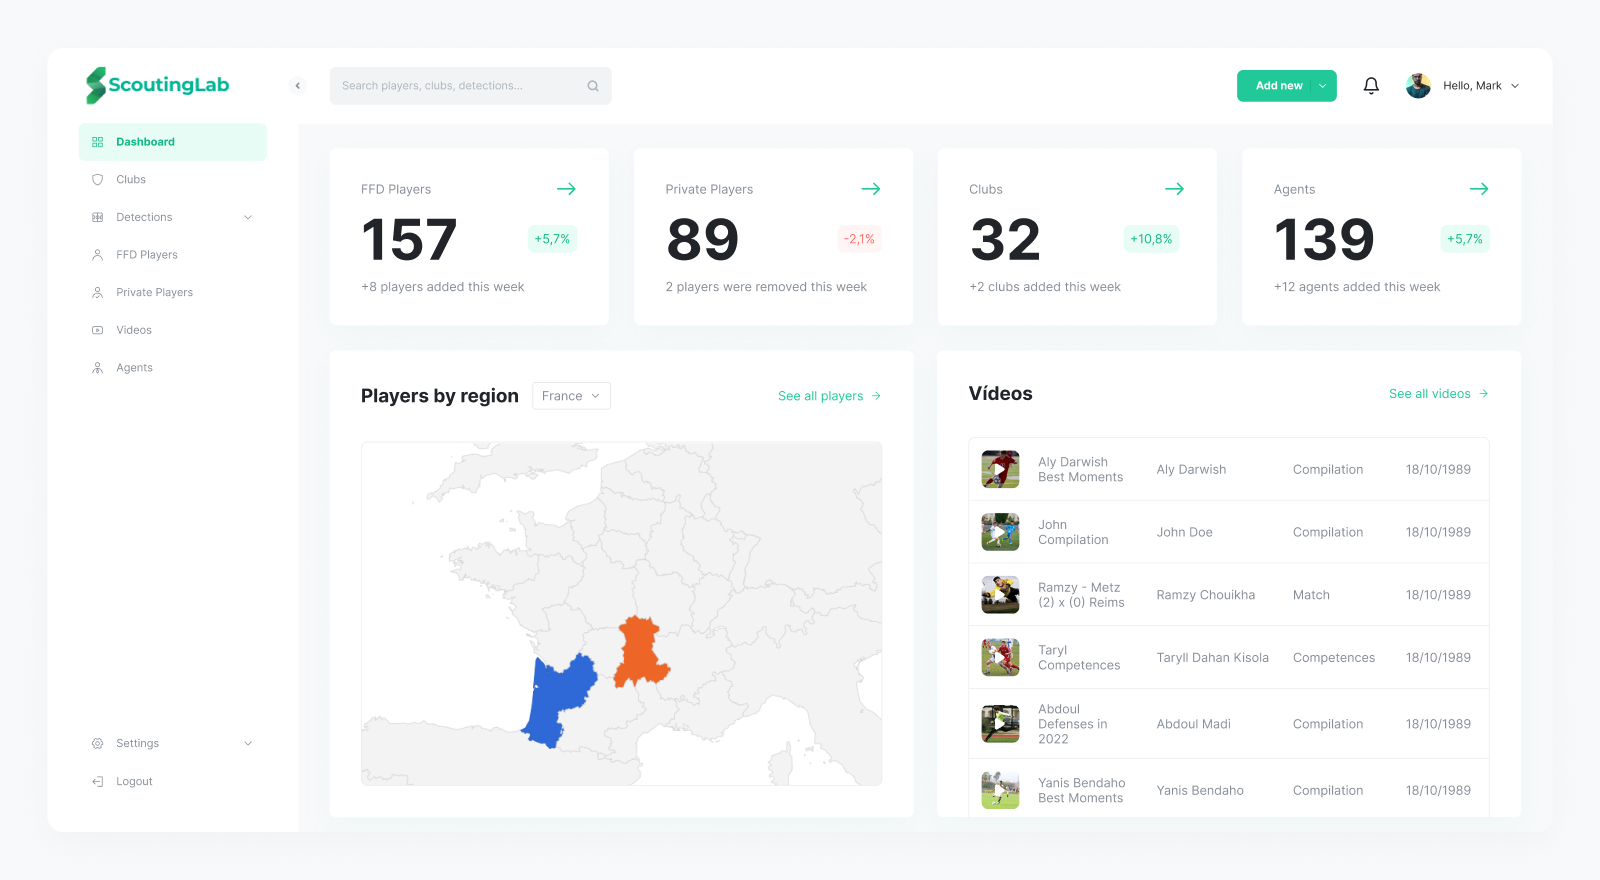Open Agents card via green arrow
The height and width of the screenshot is (880, 1600).
point(1479,189)
